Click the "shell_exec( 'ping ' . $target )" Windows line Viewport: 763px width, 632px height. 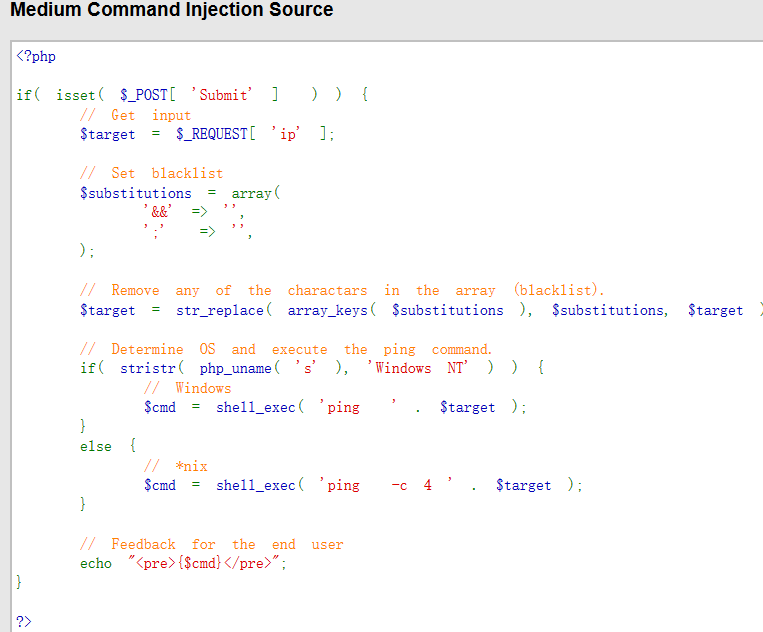(335, 407)
